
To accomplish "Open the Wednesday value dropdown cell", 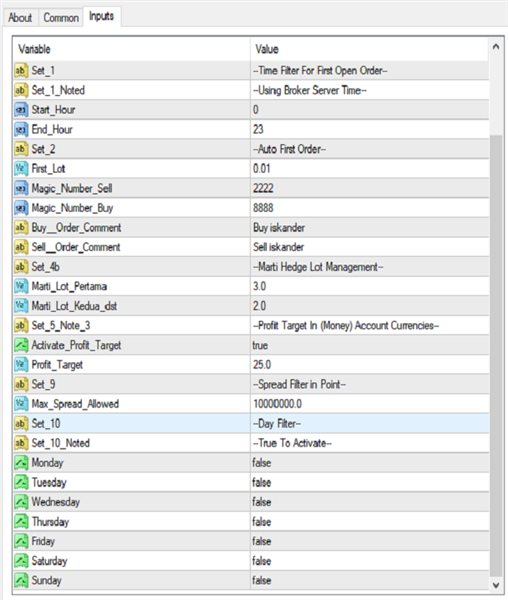I will [370, 502].
